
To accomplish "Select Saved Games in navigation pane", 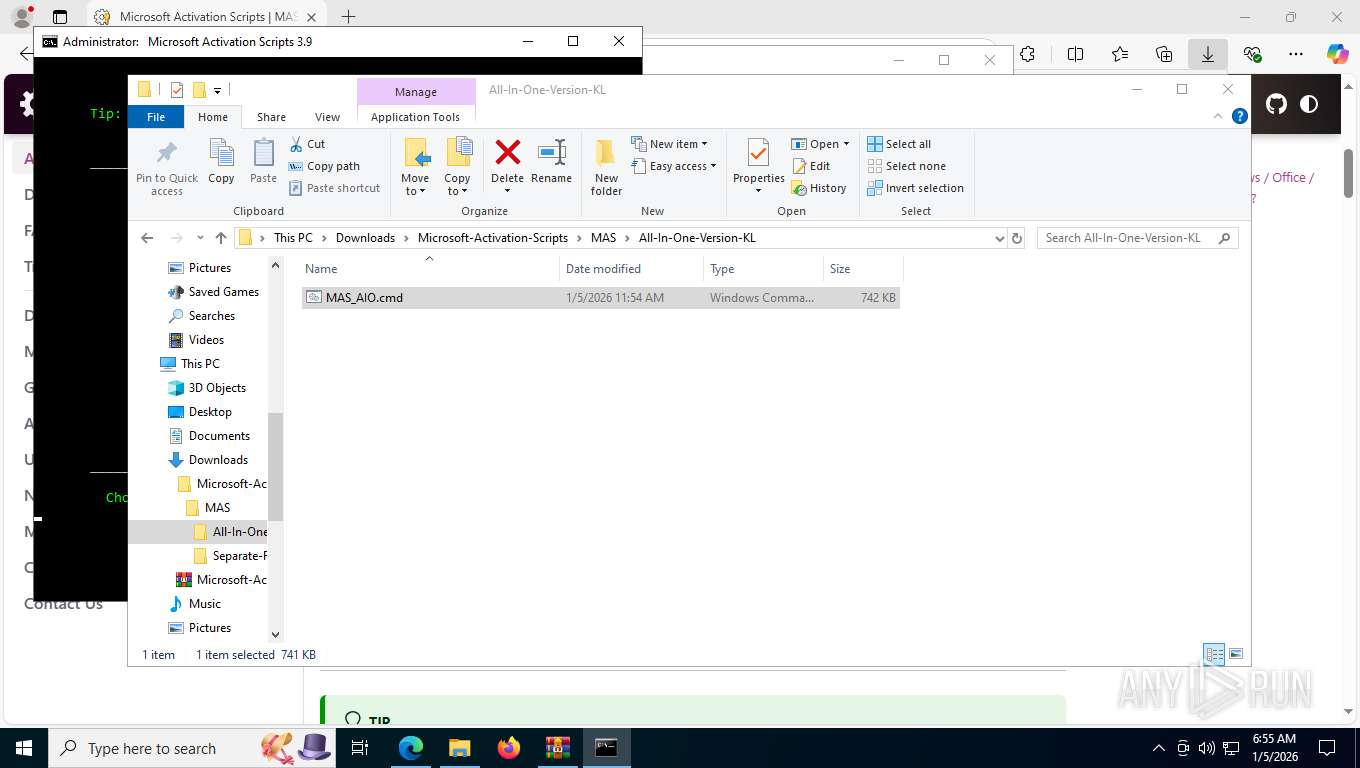I will click(x=213, y=292).
